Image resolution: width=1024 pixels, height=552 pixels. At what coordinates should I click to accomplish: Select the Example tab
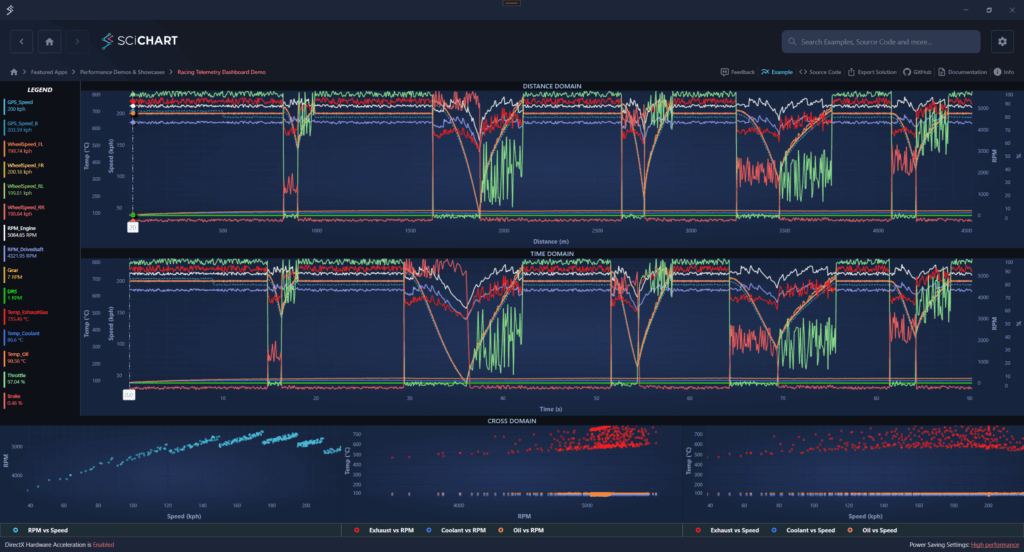pos(777,72)
